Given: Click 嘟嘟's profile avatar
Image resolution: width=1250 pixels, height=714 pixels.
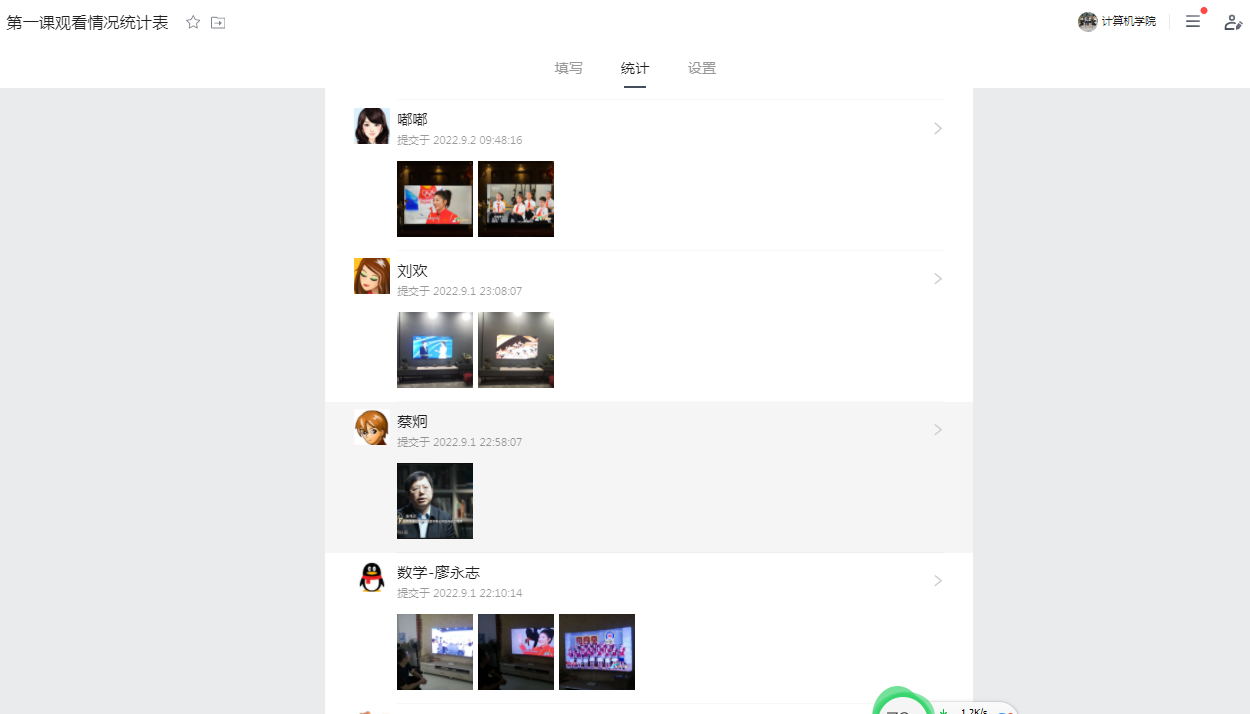Looking at the screenshot, I should pos(372,126).
